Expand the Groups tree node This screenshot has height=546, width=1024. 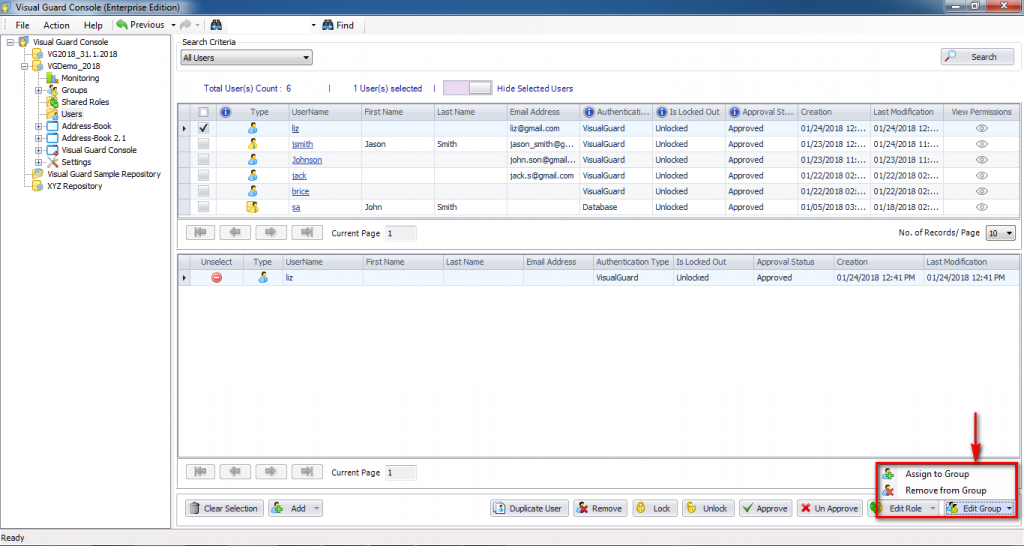(x=38, y=90)
